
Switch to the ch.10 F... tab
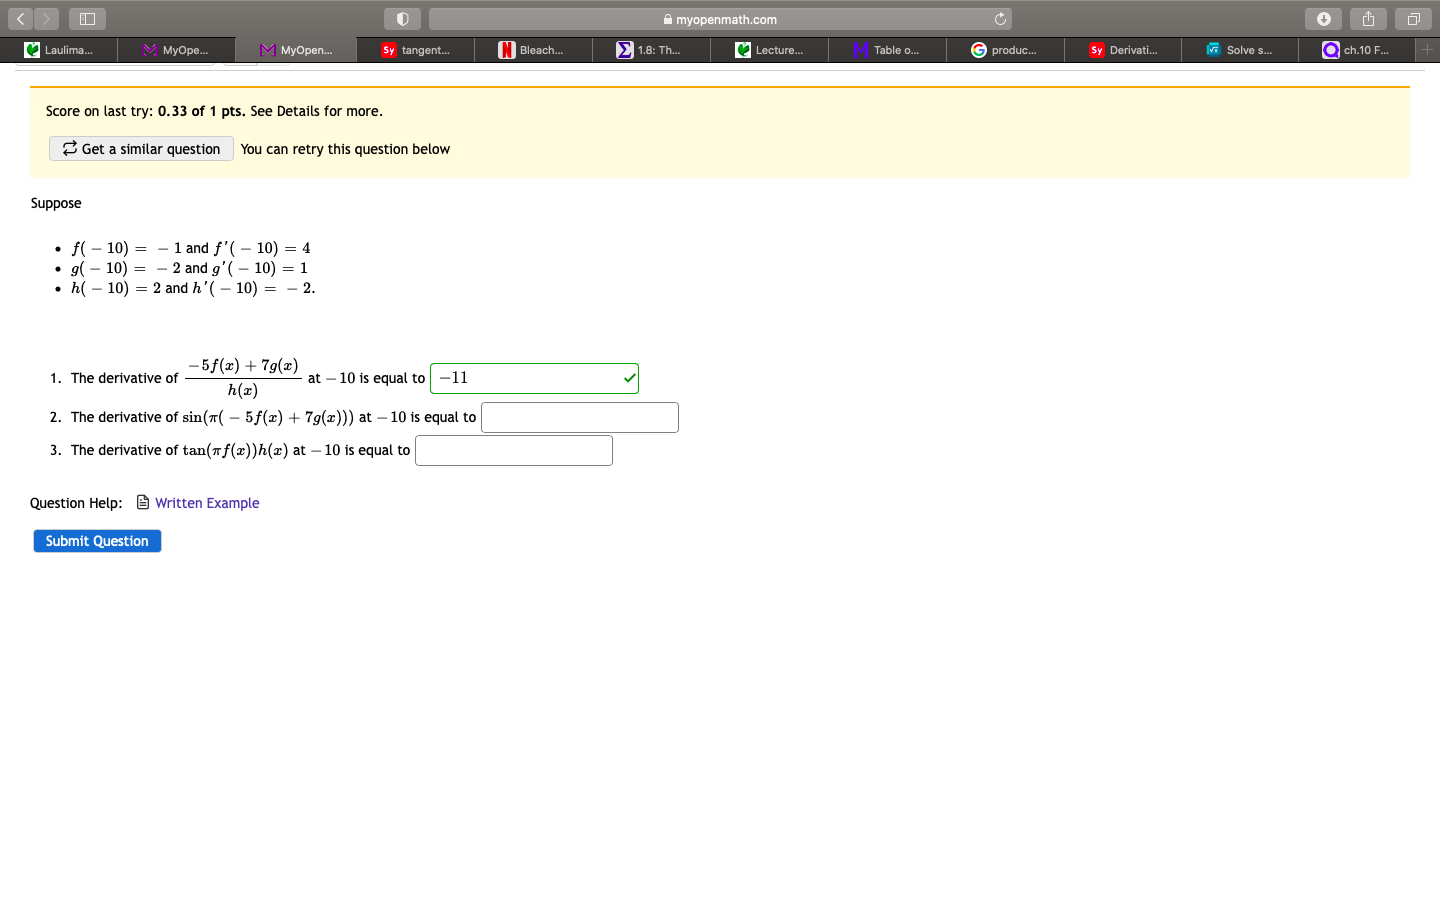point(1357,50)
